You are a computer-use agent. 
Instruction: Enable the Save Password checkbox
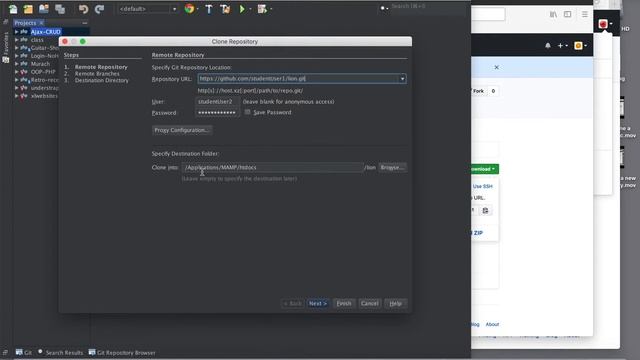pos(247,112)
